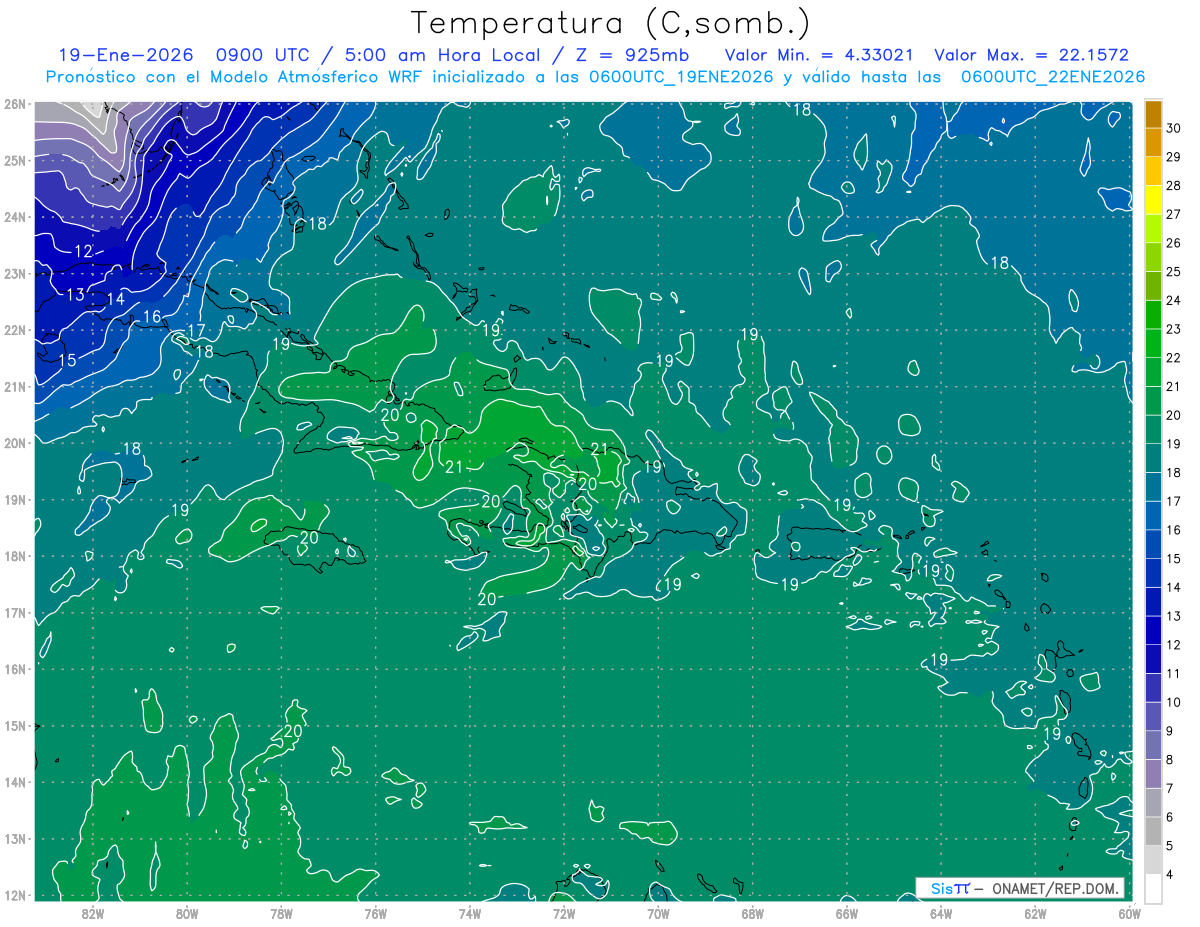Click the '78W' longitude axis label
The height and width of the screenshot is (927, 1200).
pos(281,913)
